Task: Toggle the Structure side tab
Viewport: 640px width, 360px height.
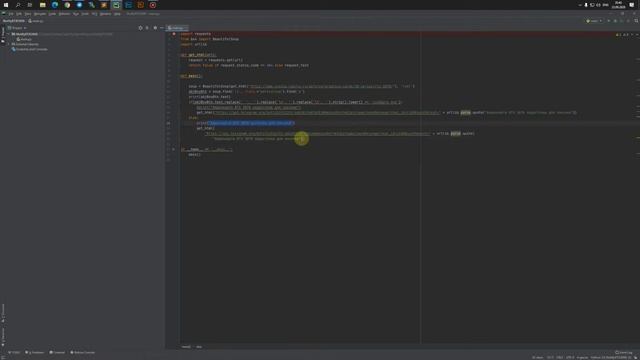Action: coord(3,313)
